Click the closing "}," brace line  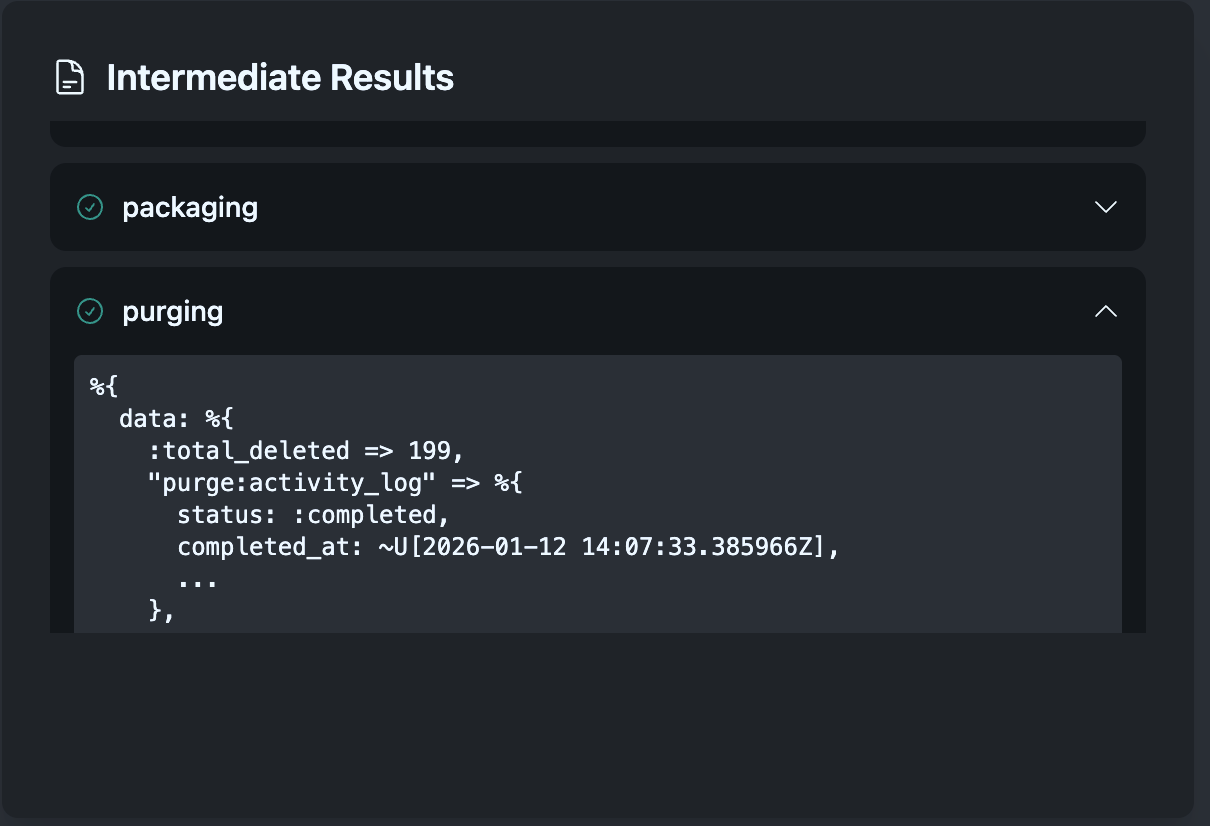tap(162, 612)
